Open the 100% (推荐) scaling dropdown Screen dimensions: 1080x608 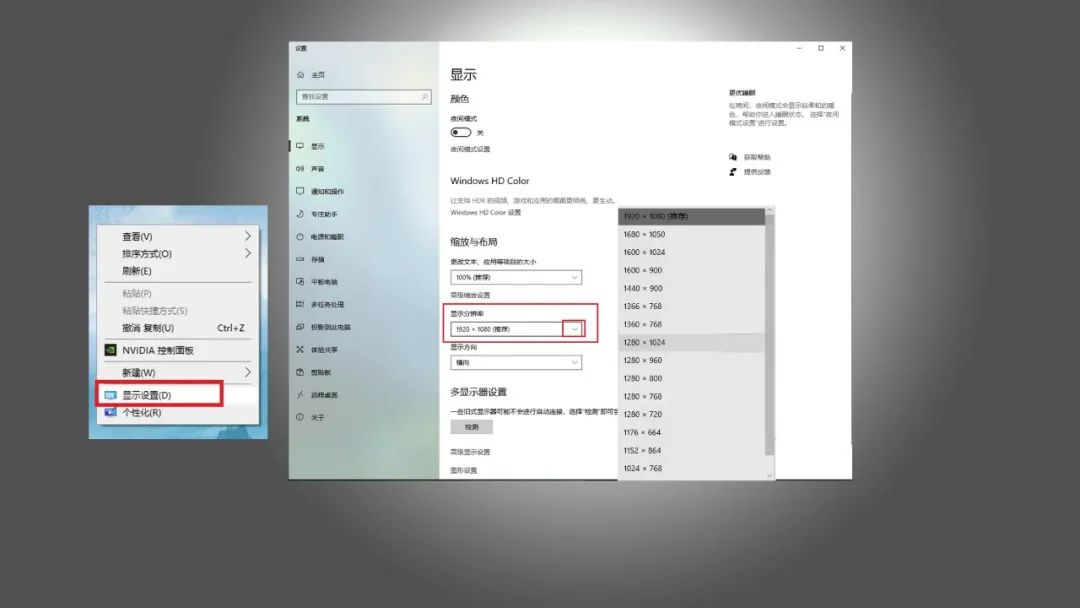(x=516, y=277)
